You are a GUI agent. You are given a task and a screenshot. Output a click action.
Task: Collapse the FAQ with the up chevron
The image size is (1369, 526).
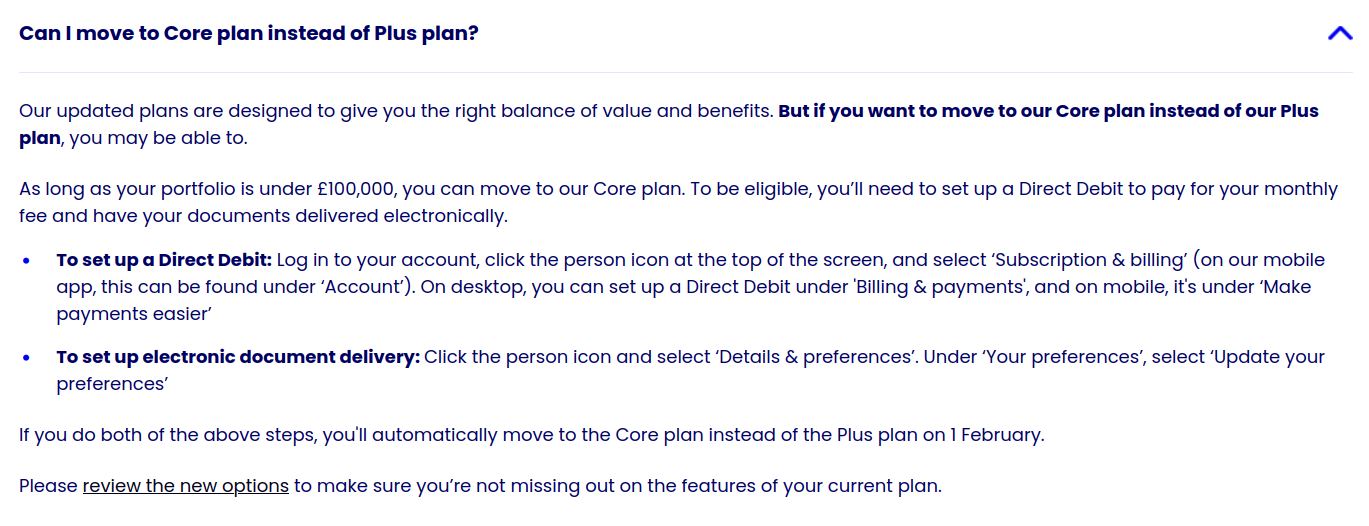tap(1339, 33)
